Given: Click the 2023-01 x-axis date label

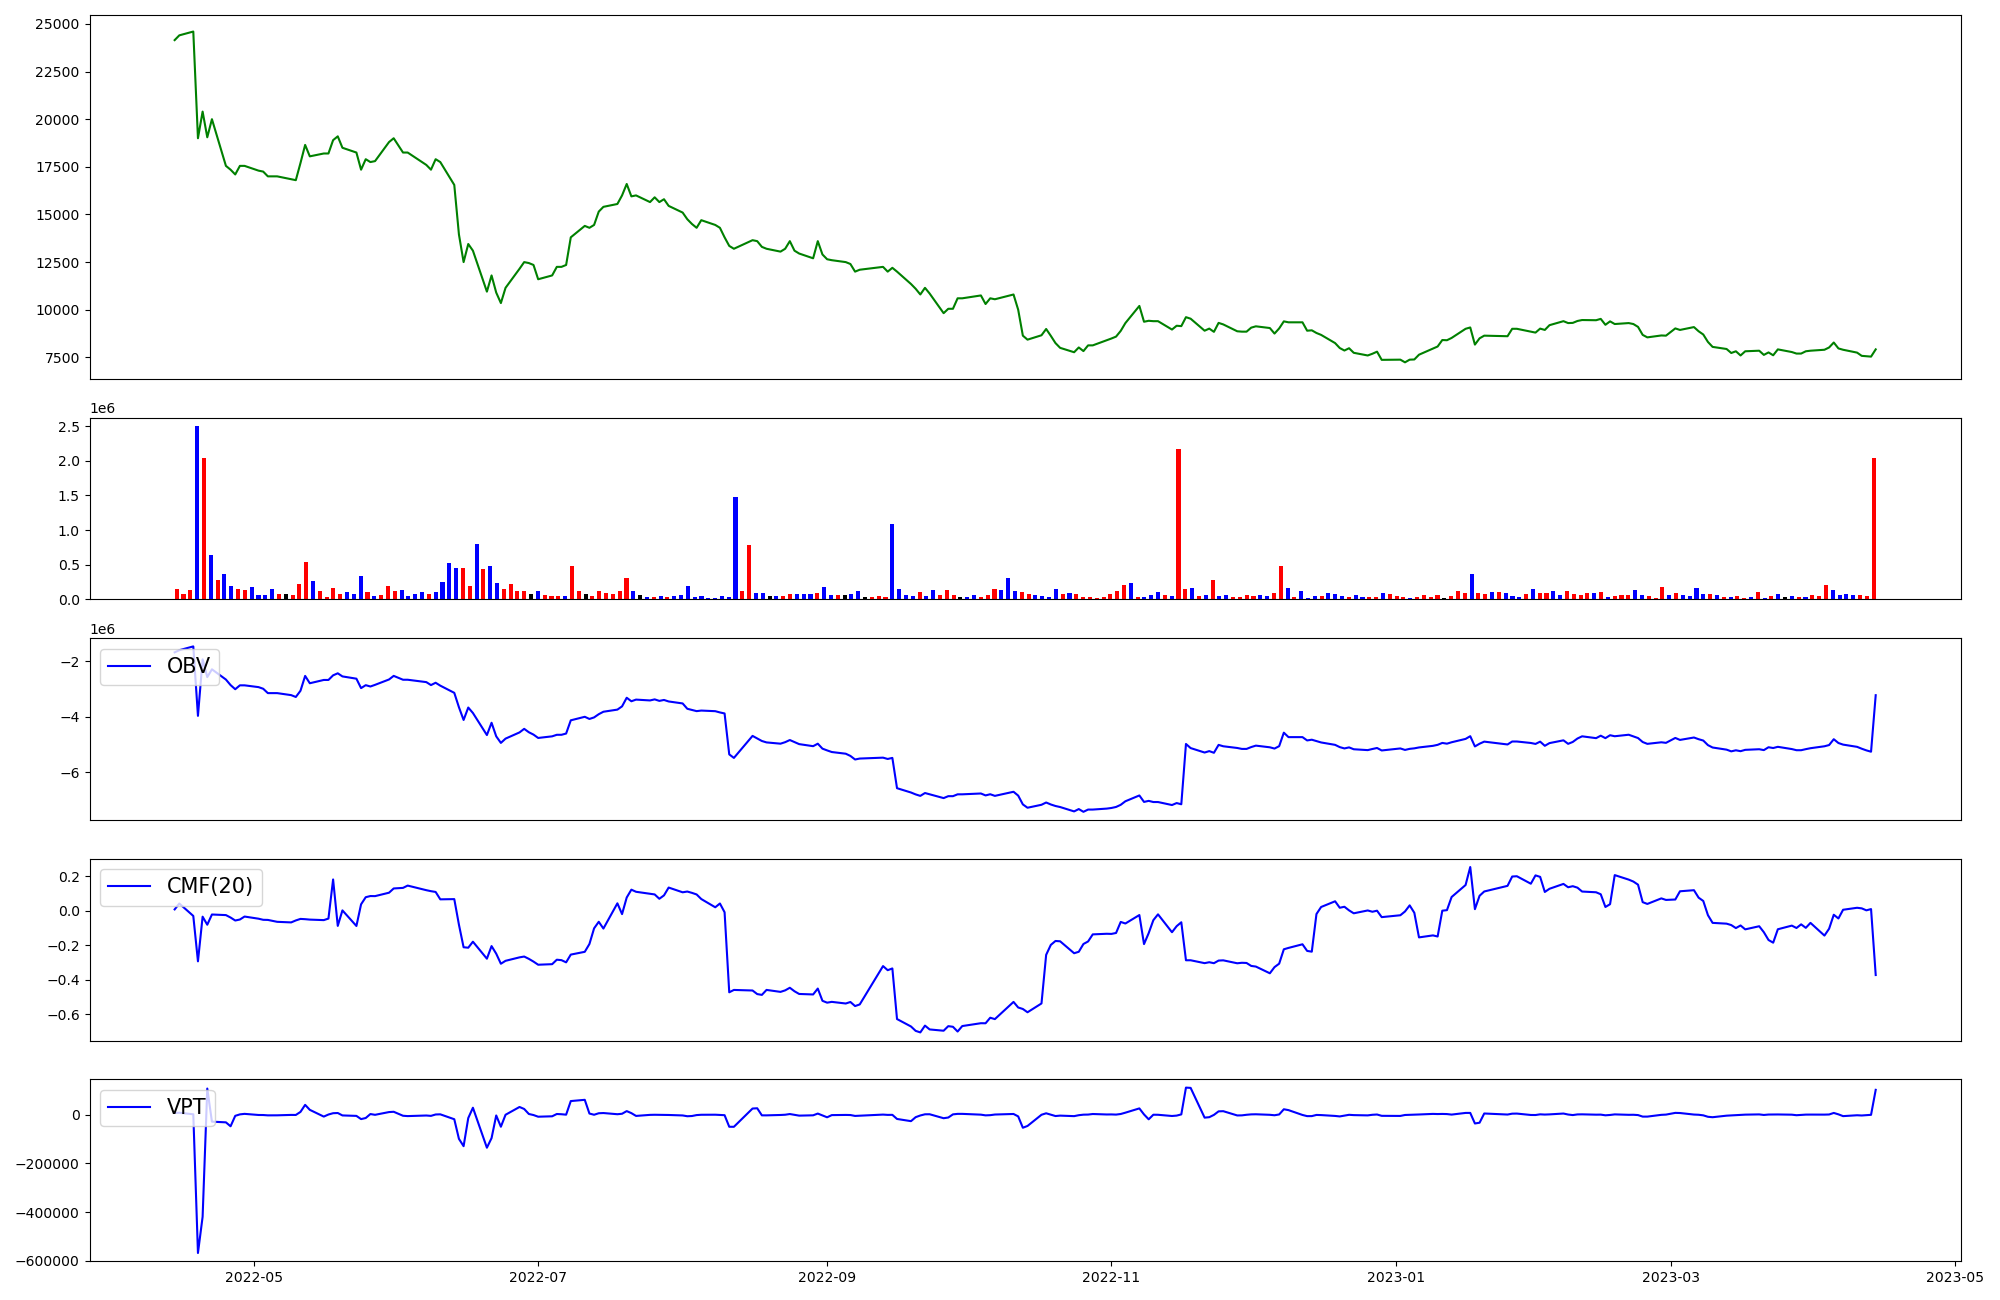Looking at the screenshot, I should click(1396, 1277).
